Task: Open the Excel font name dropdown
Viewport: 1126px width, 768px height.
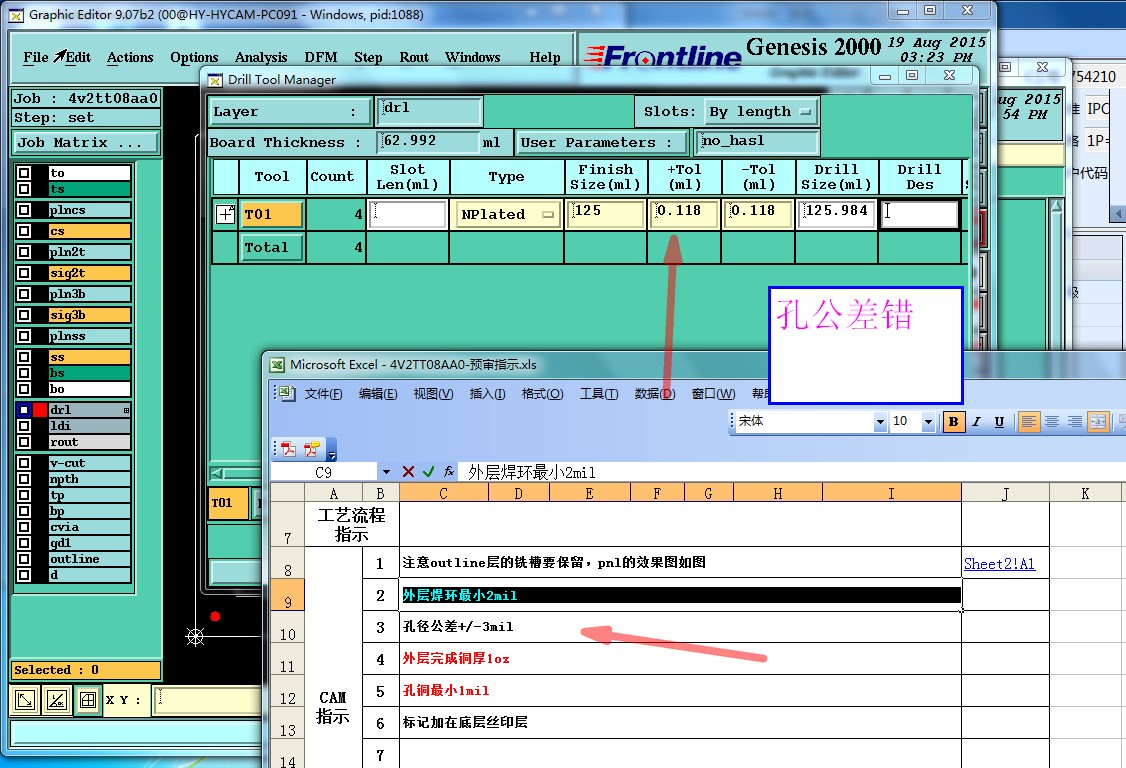Action: [x=880, y=422]
